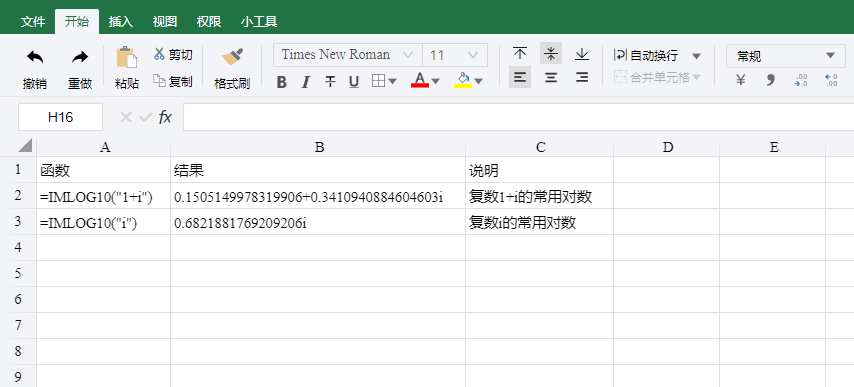Image resolution: width=854 pixels, height=387 pixels.
Task: Switch to the 权限 tab
Action: pos(209,22)
